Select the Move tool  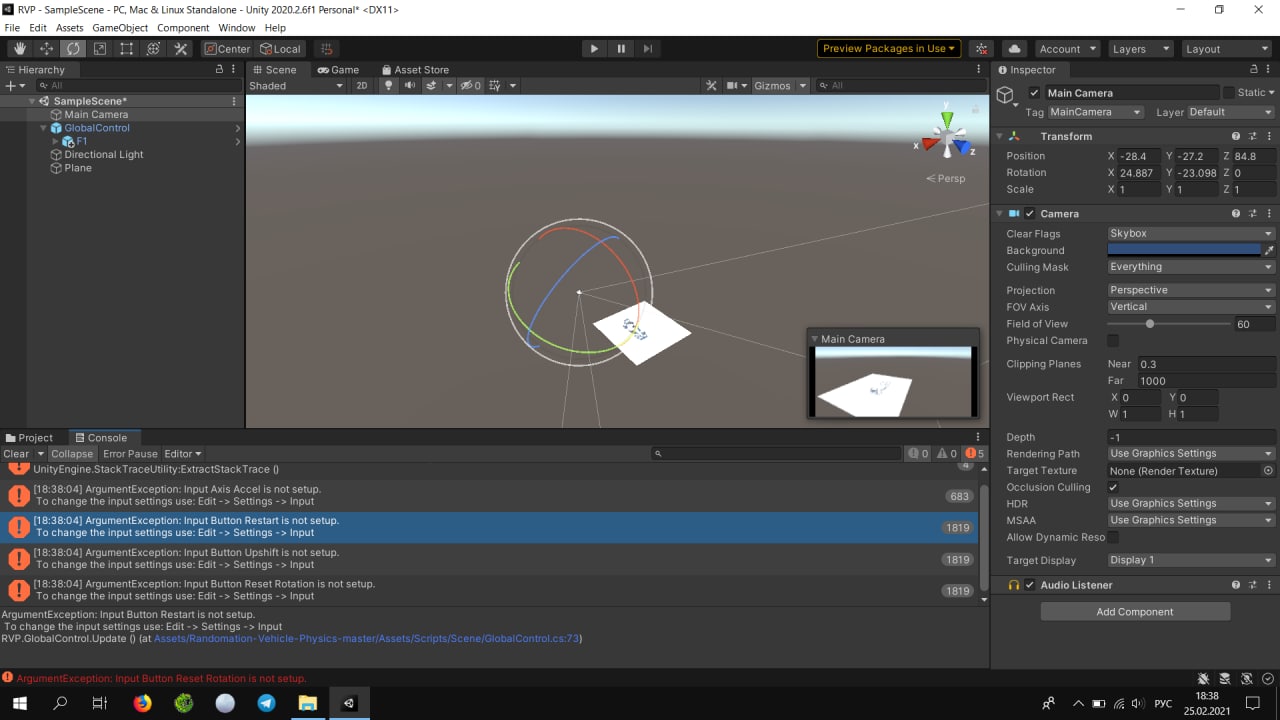[x=46, y=49]
